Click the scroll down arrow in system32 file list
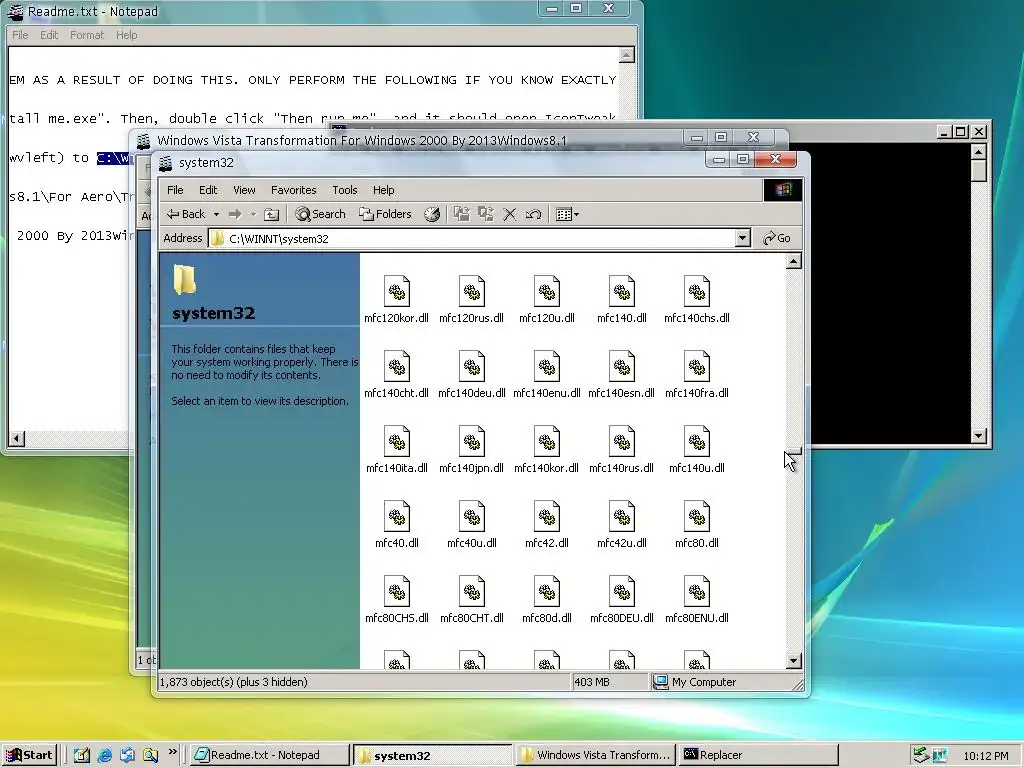Image resolution: width=1024 pixels, height=768 pixels. click(x=793, y=661)
